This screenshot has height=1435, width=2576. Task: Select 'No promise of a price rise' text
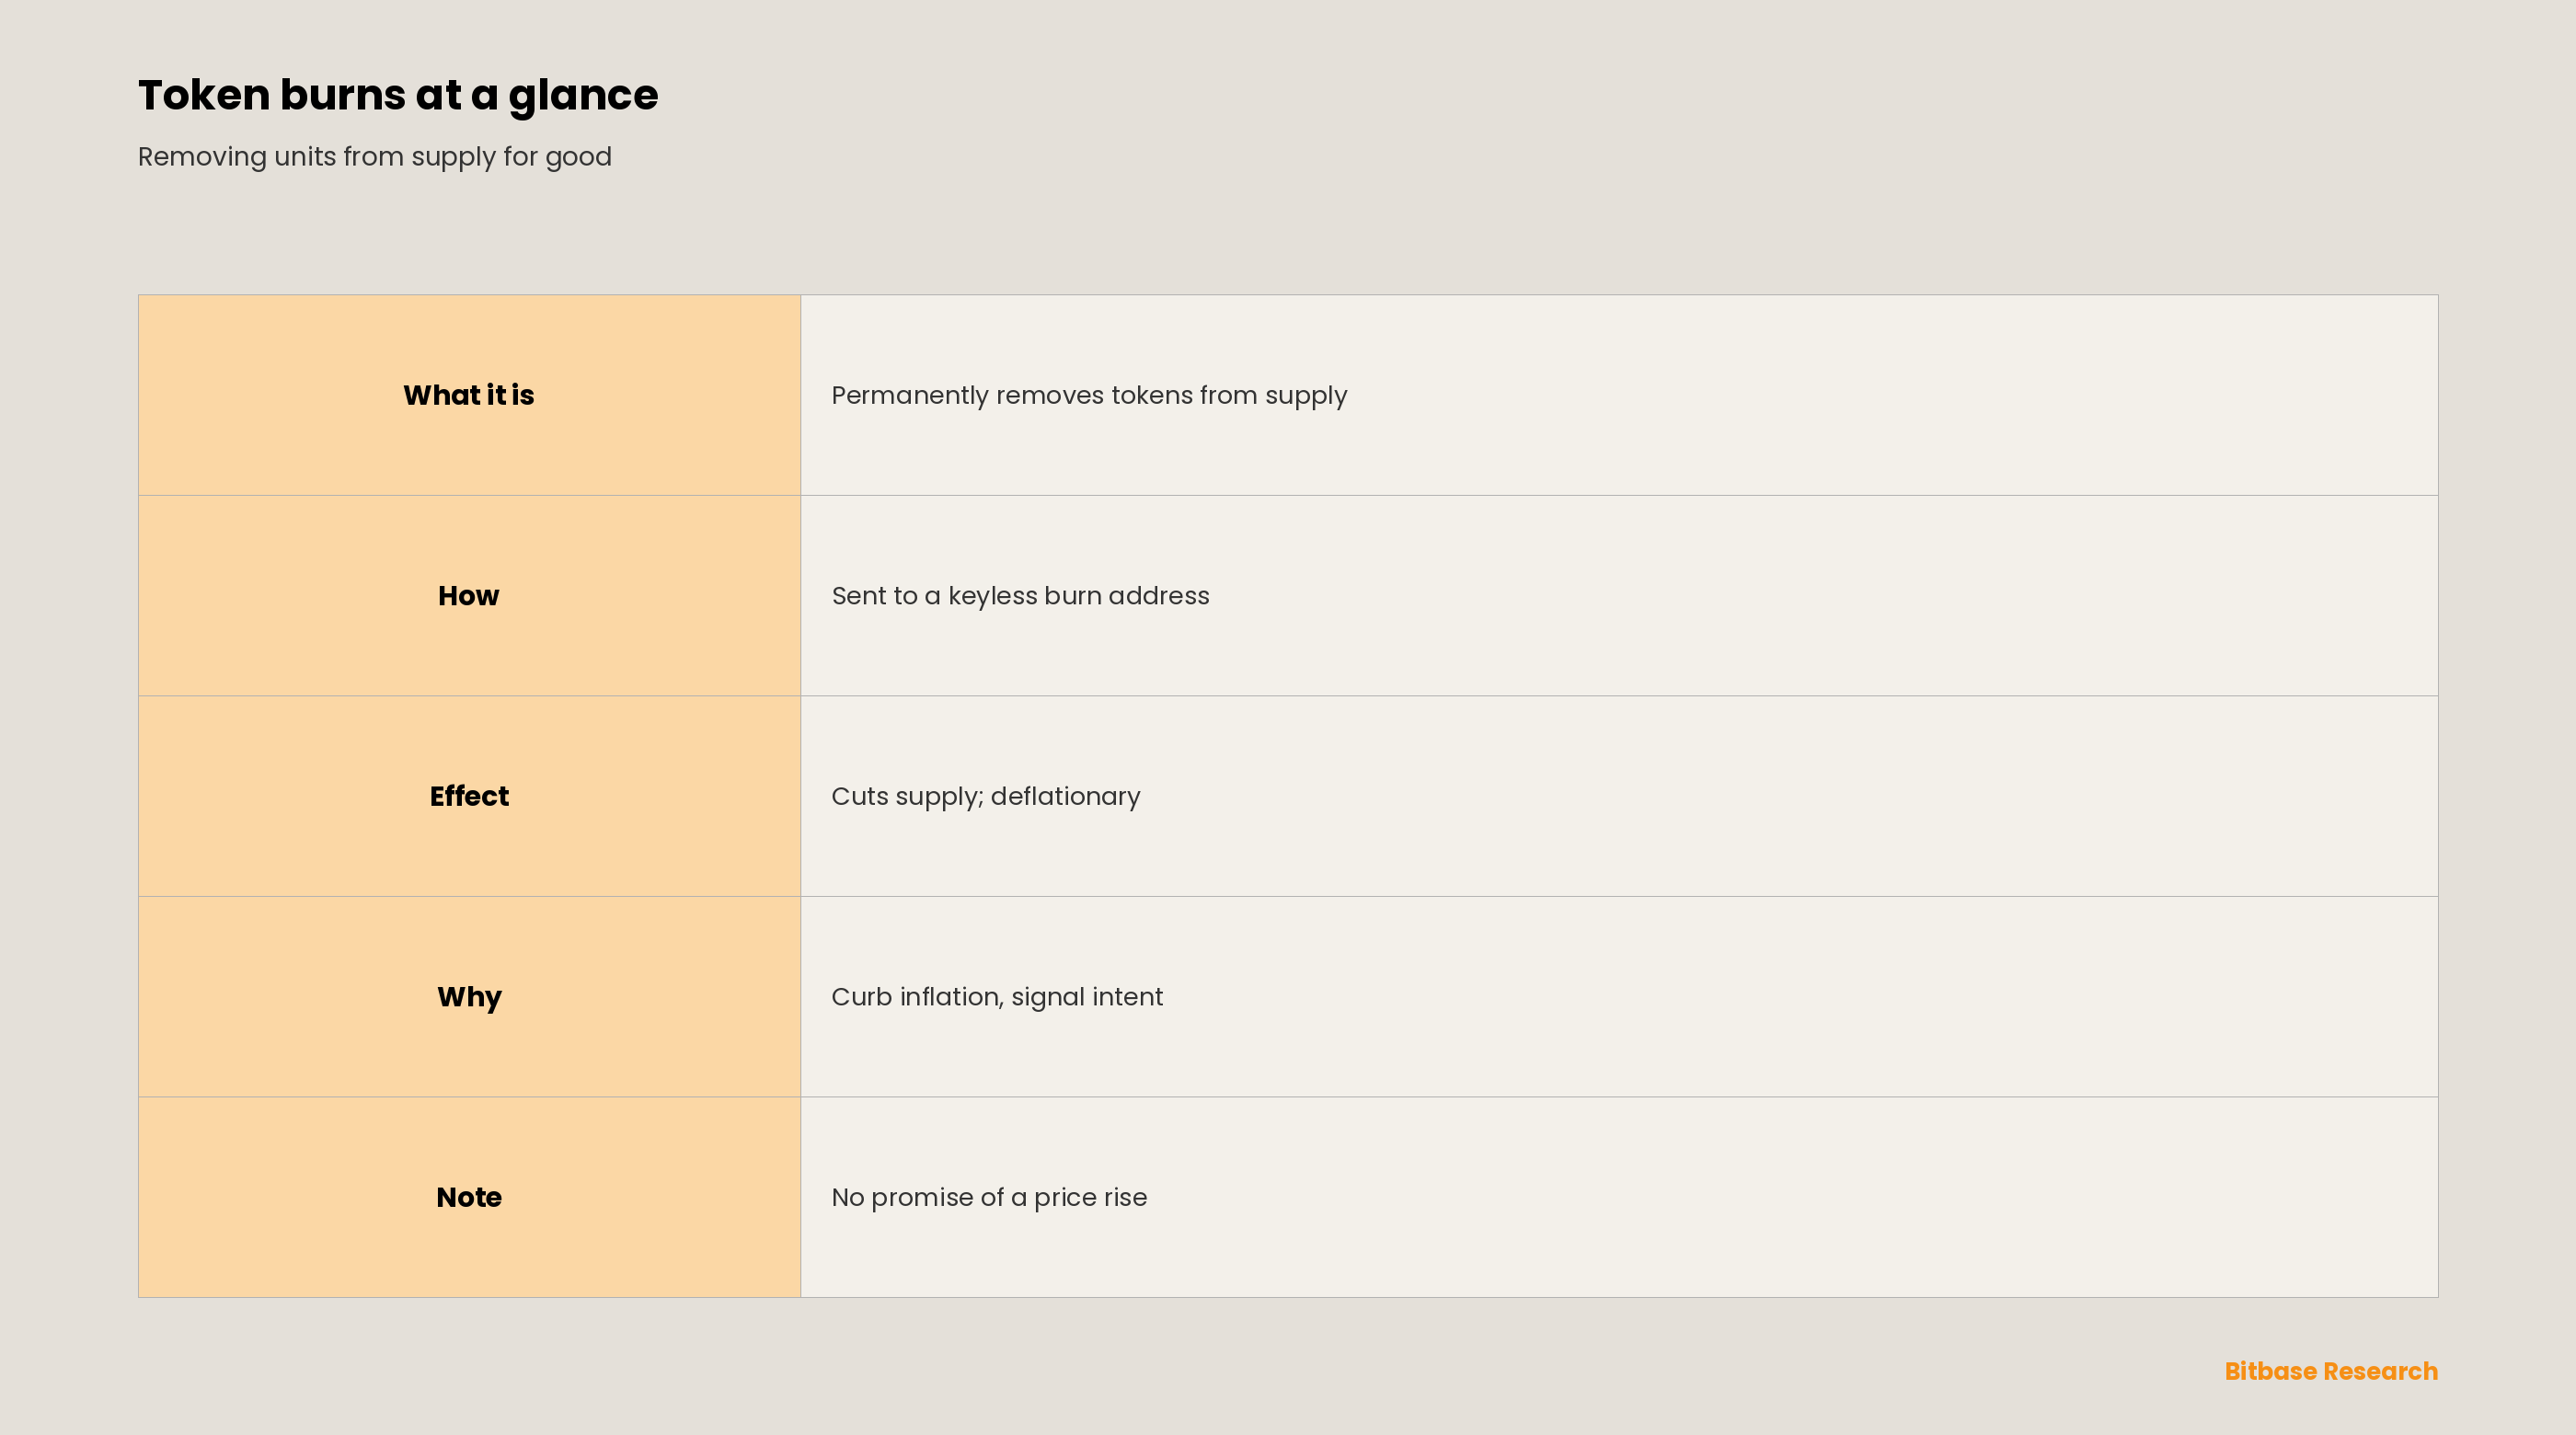989,1198
